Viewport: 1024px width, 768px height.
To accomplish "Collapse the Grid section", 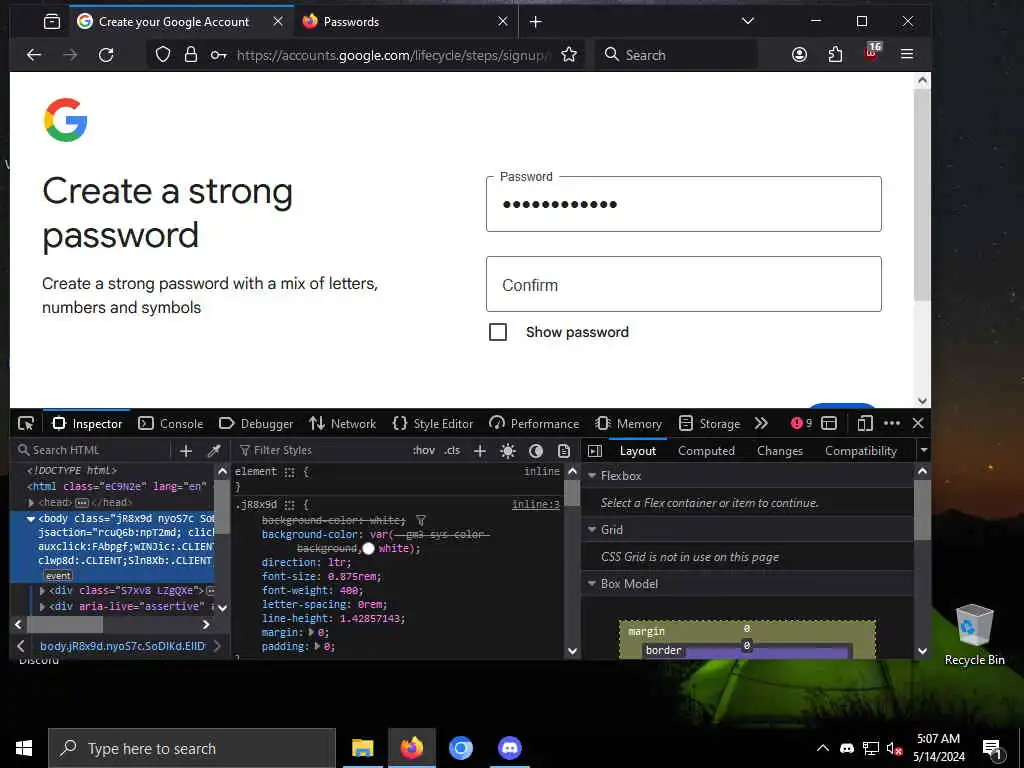I will tap(592, 530).
